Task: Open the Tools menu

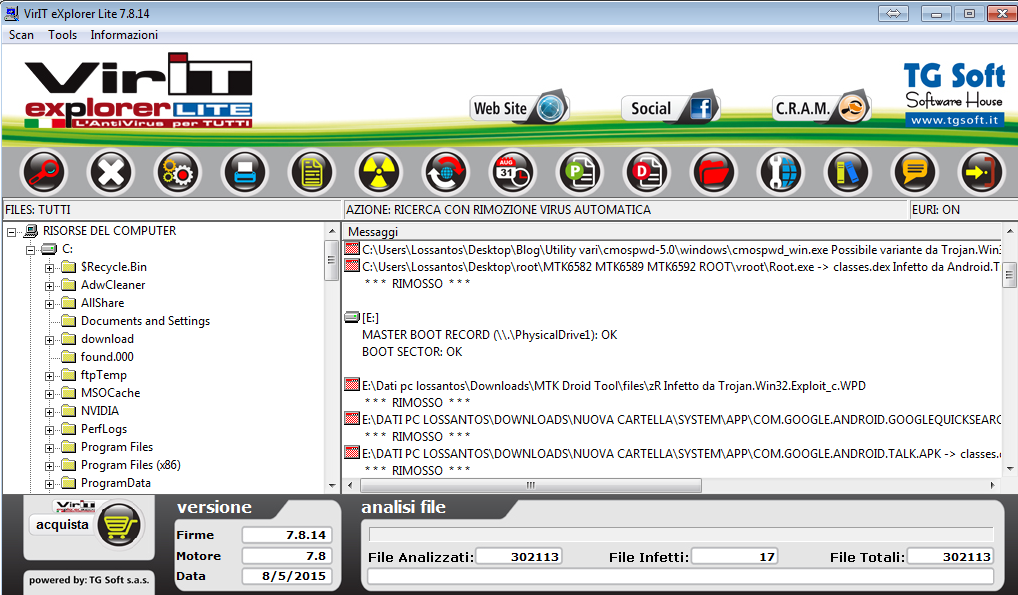Action: (62, 35)
